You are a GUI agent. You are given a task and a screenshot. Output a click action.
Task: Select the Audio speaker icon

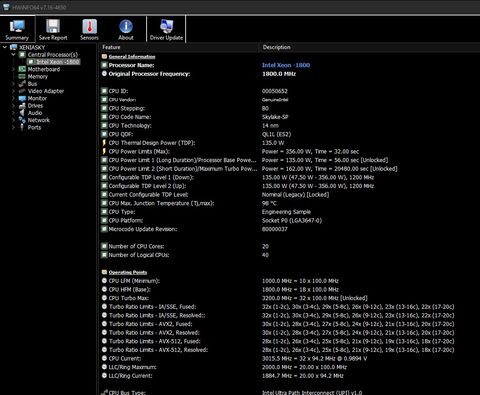[22, 113]
